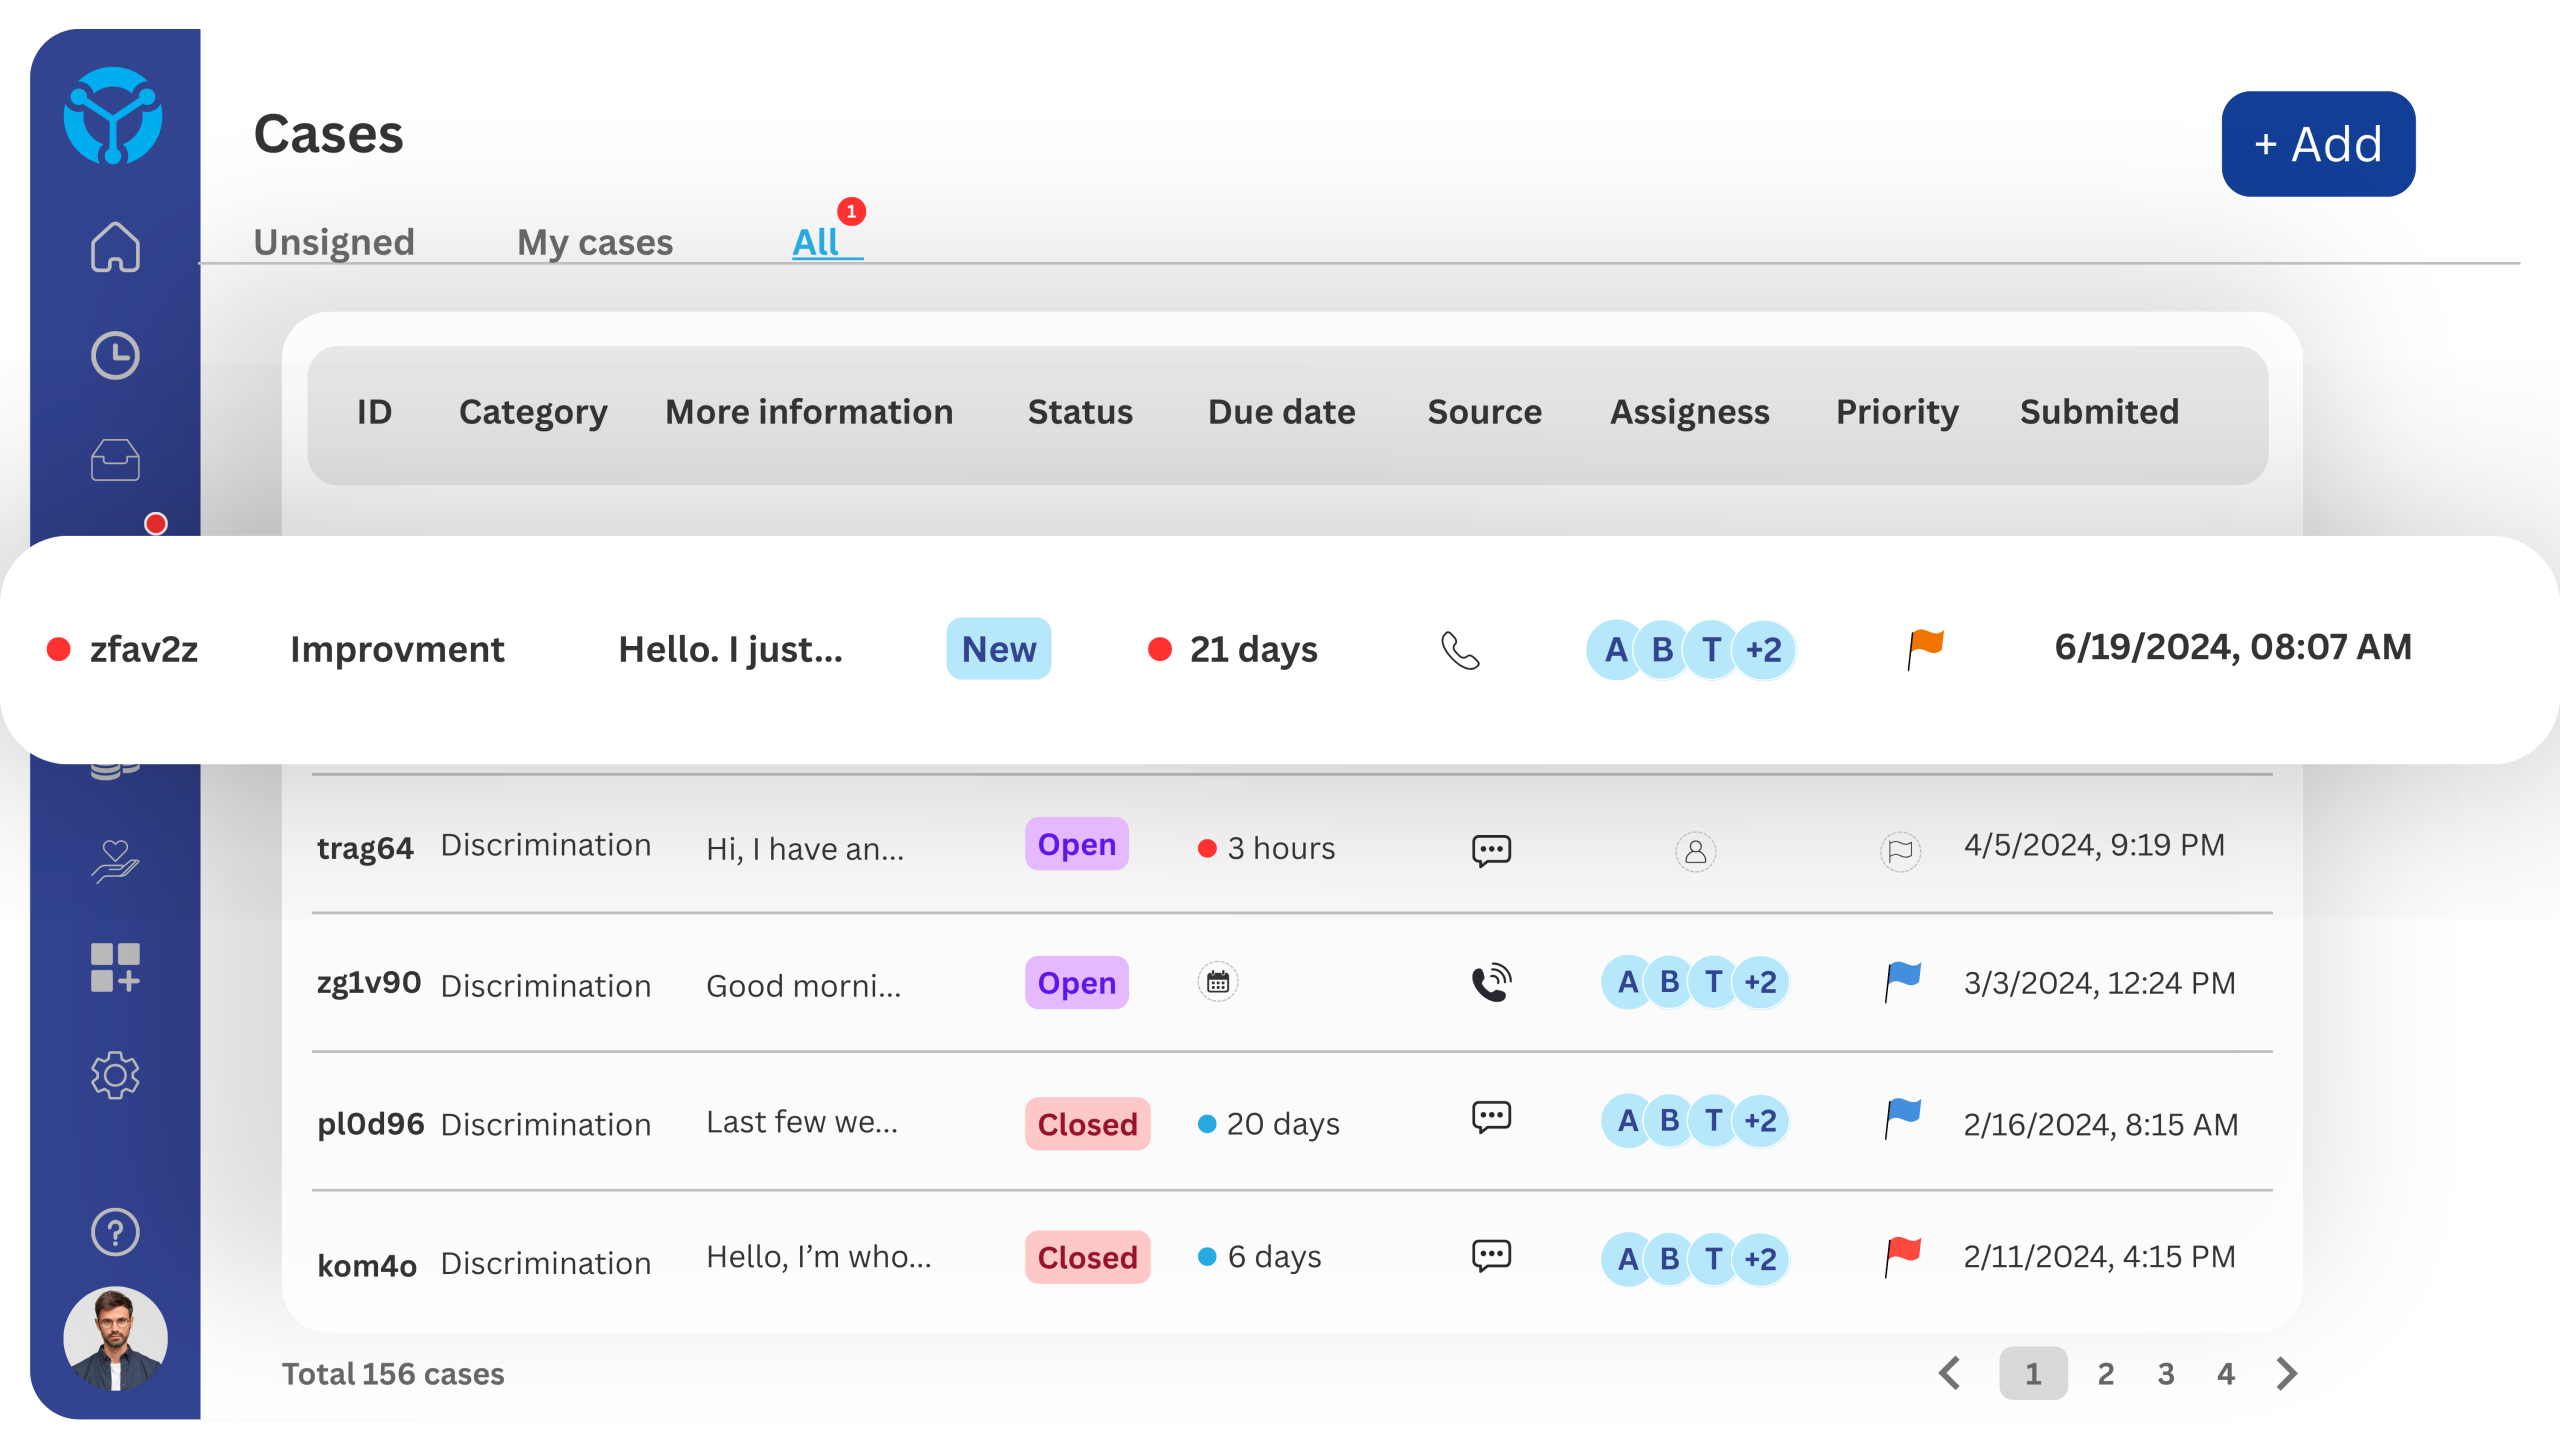Screen dimensions: 2560x1440
Task: Switch to the Unsigned tab
Action: pyautogui.click(x=333, y=242)
